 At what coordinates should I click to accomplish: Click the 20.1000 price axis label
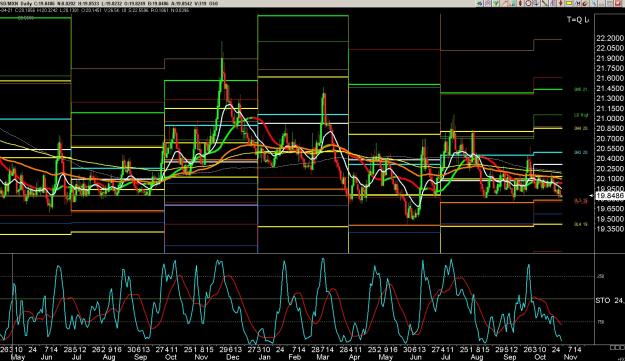(x=609, y=179)
